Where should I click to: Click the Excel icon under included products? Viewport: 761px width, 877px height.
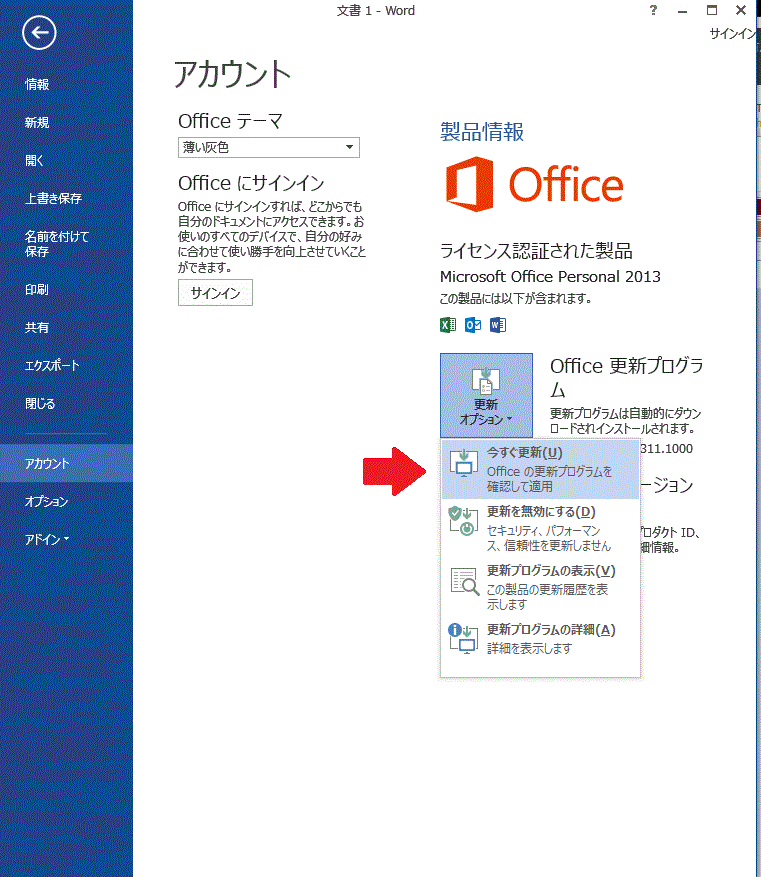point(448,325)
